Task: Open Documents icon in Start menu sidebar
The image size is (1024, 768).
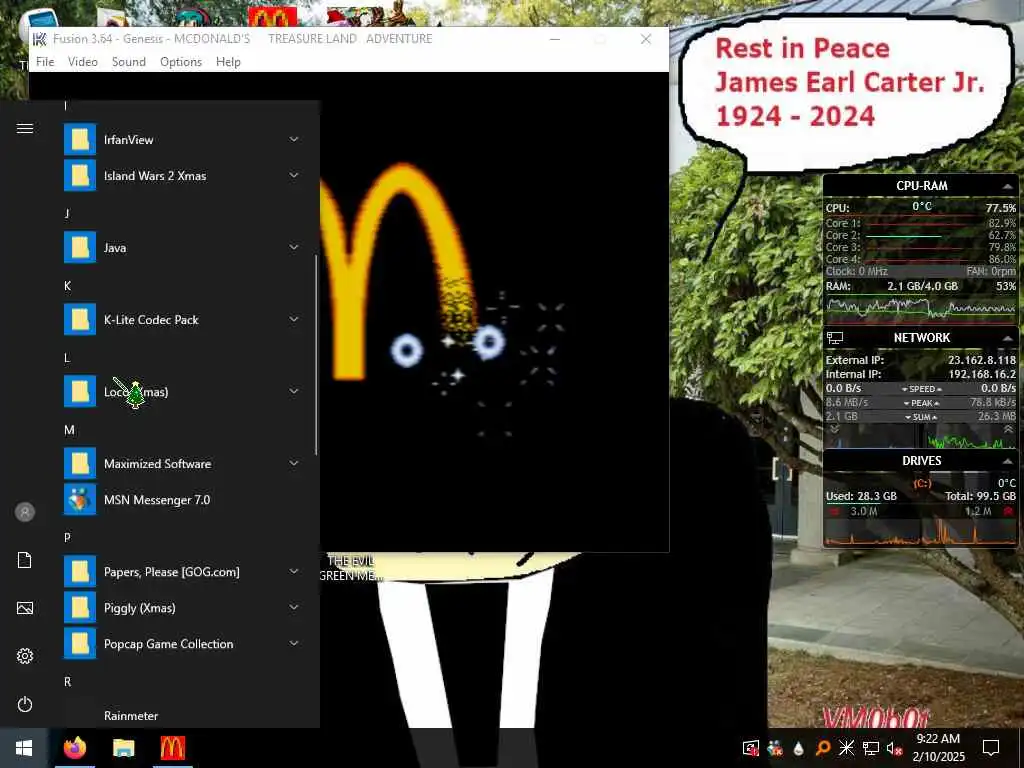Action: [25, 560]
